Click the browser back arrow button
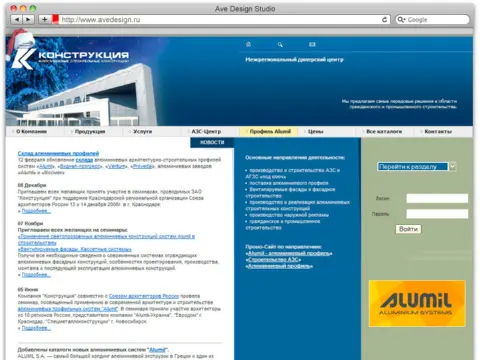480x360 pixels. coord(17,20)
